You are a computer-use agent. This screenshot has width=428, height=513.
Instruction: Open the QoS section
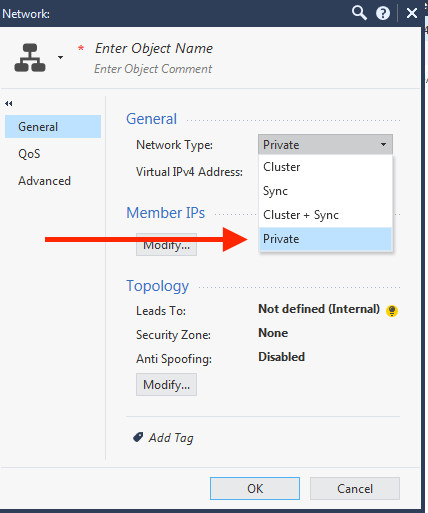point(29,154)
